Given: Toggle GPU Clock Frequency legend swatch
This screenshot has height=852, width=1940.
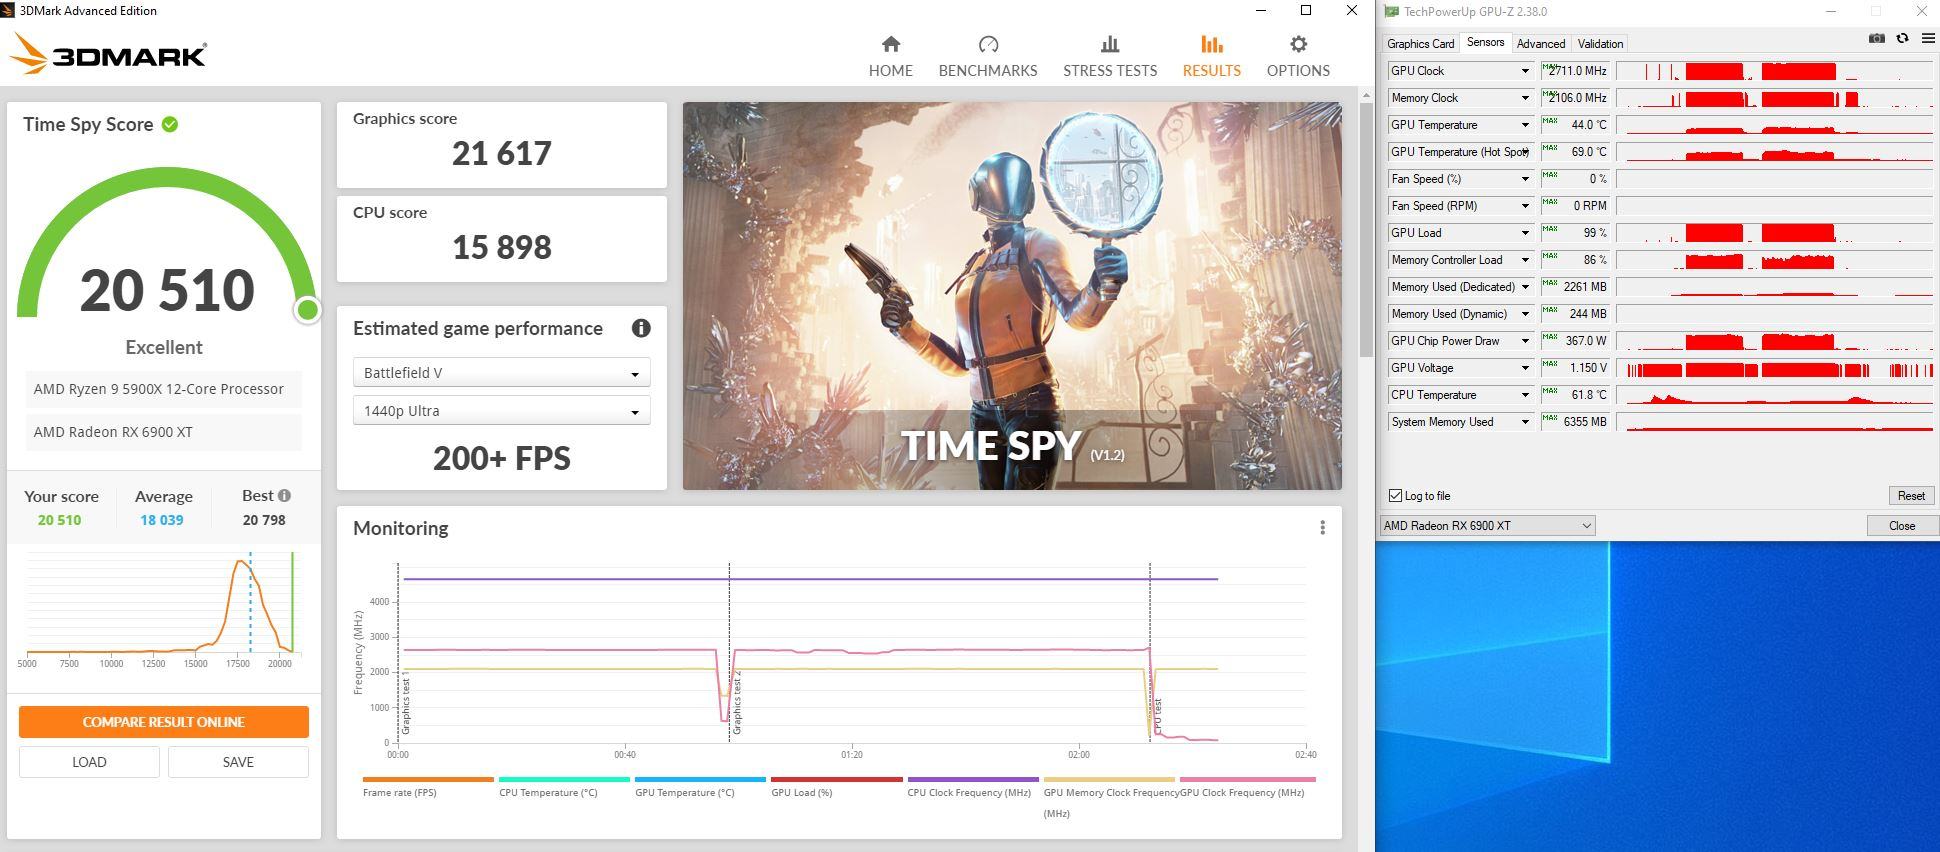Looking at the screenshot, I should [x=1247, y=779].
